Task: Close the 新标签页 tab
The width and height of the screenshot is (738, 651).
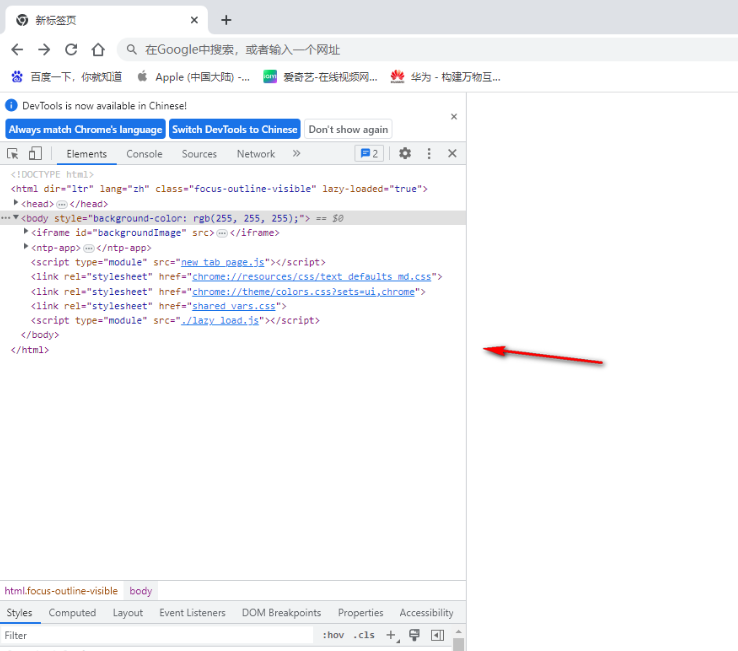Action: pyautogui.click(x=194, y=20)
